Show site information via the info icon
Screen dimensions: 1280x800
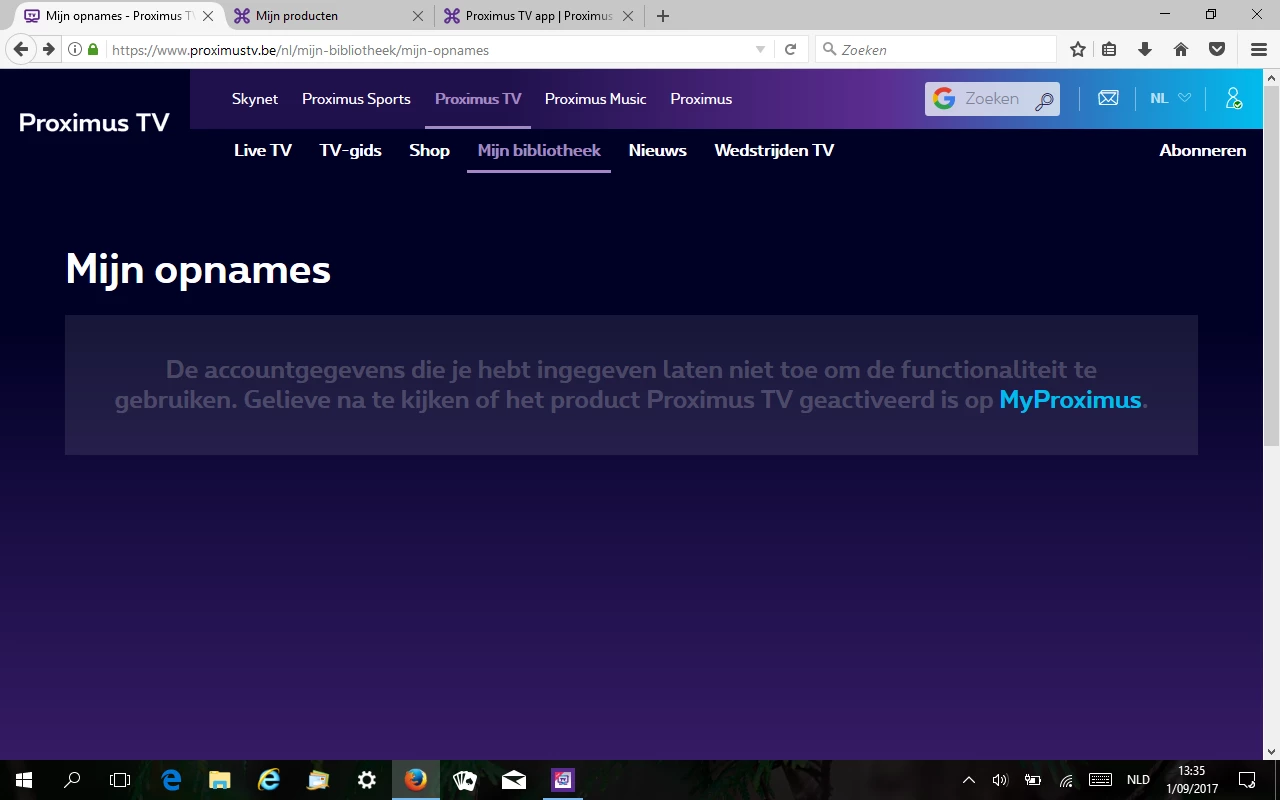click(x=75, y=49)
